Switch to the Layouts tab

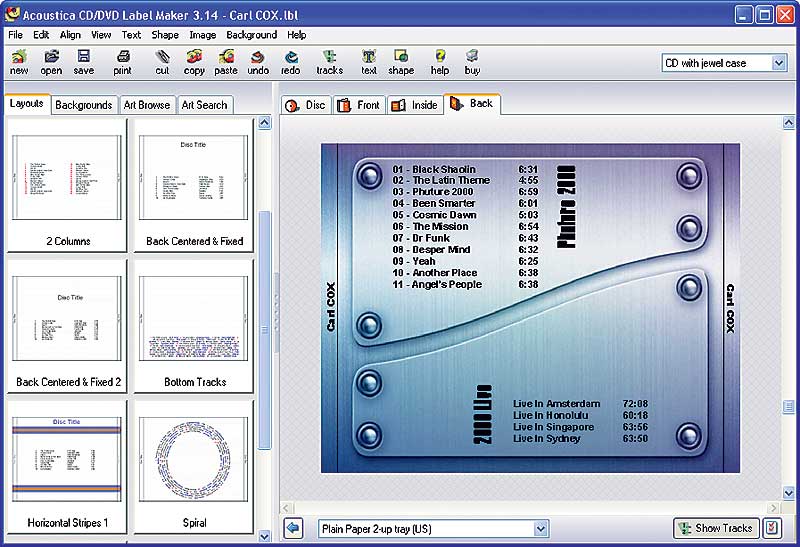tap(27, 104)
